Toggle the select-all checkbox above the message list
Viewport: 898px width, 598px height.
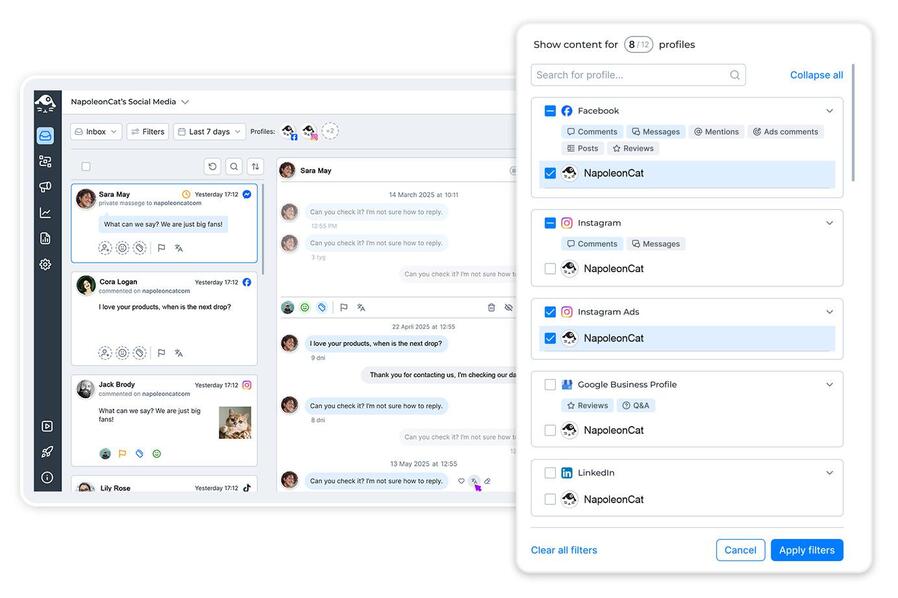(86, 167)
